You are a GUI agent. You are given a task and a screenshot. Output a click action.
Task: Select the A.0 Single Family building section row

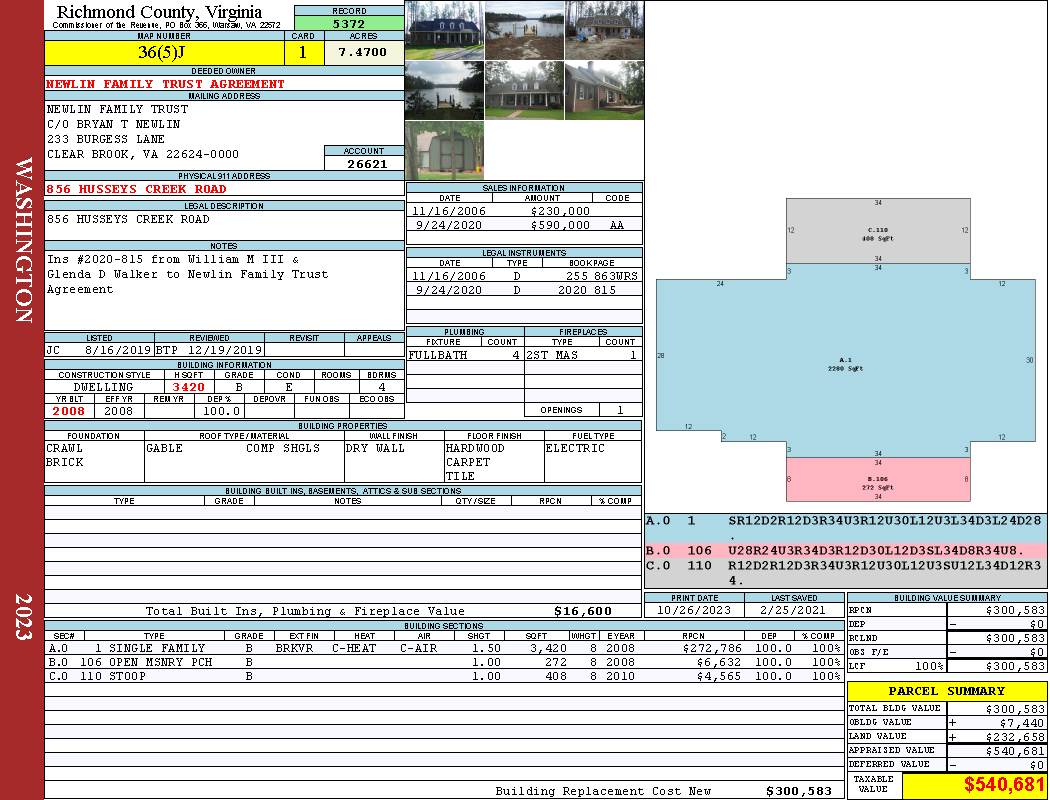pyautogui.click(x=443, y=649)
